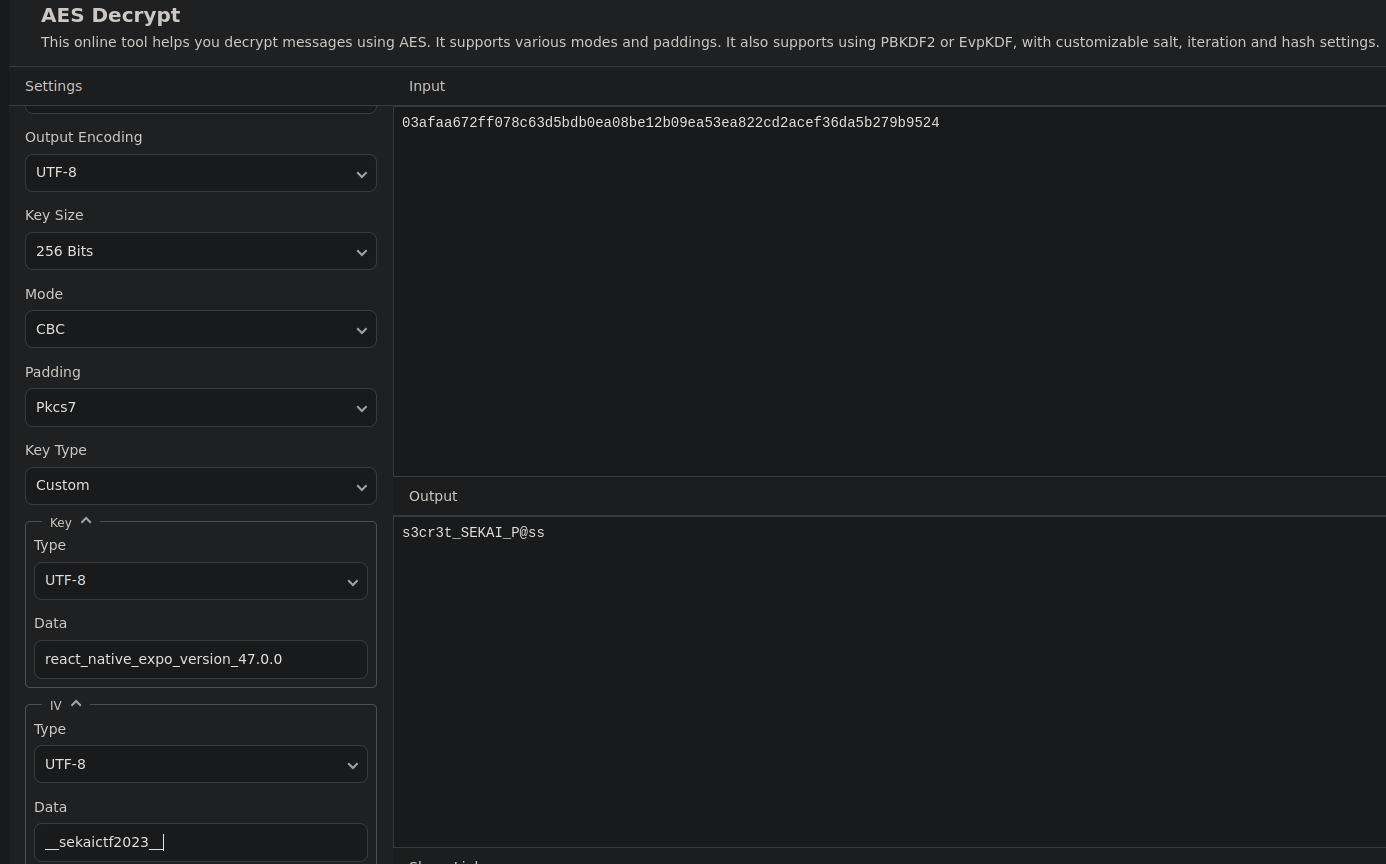Click the Share Link option below Output
The height and width of the screenshot is (864, 1386).
[x=444, y=861]
